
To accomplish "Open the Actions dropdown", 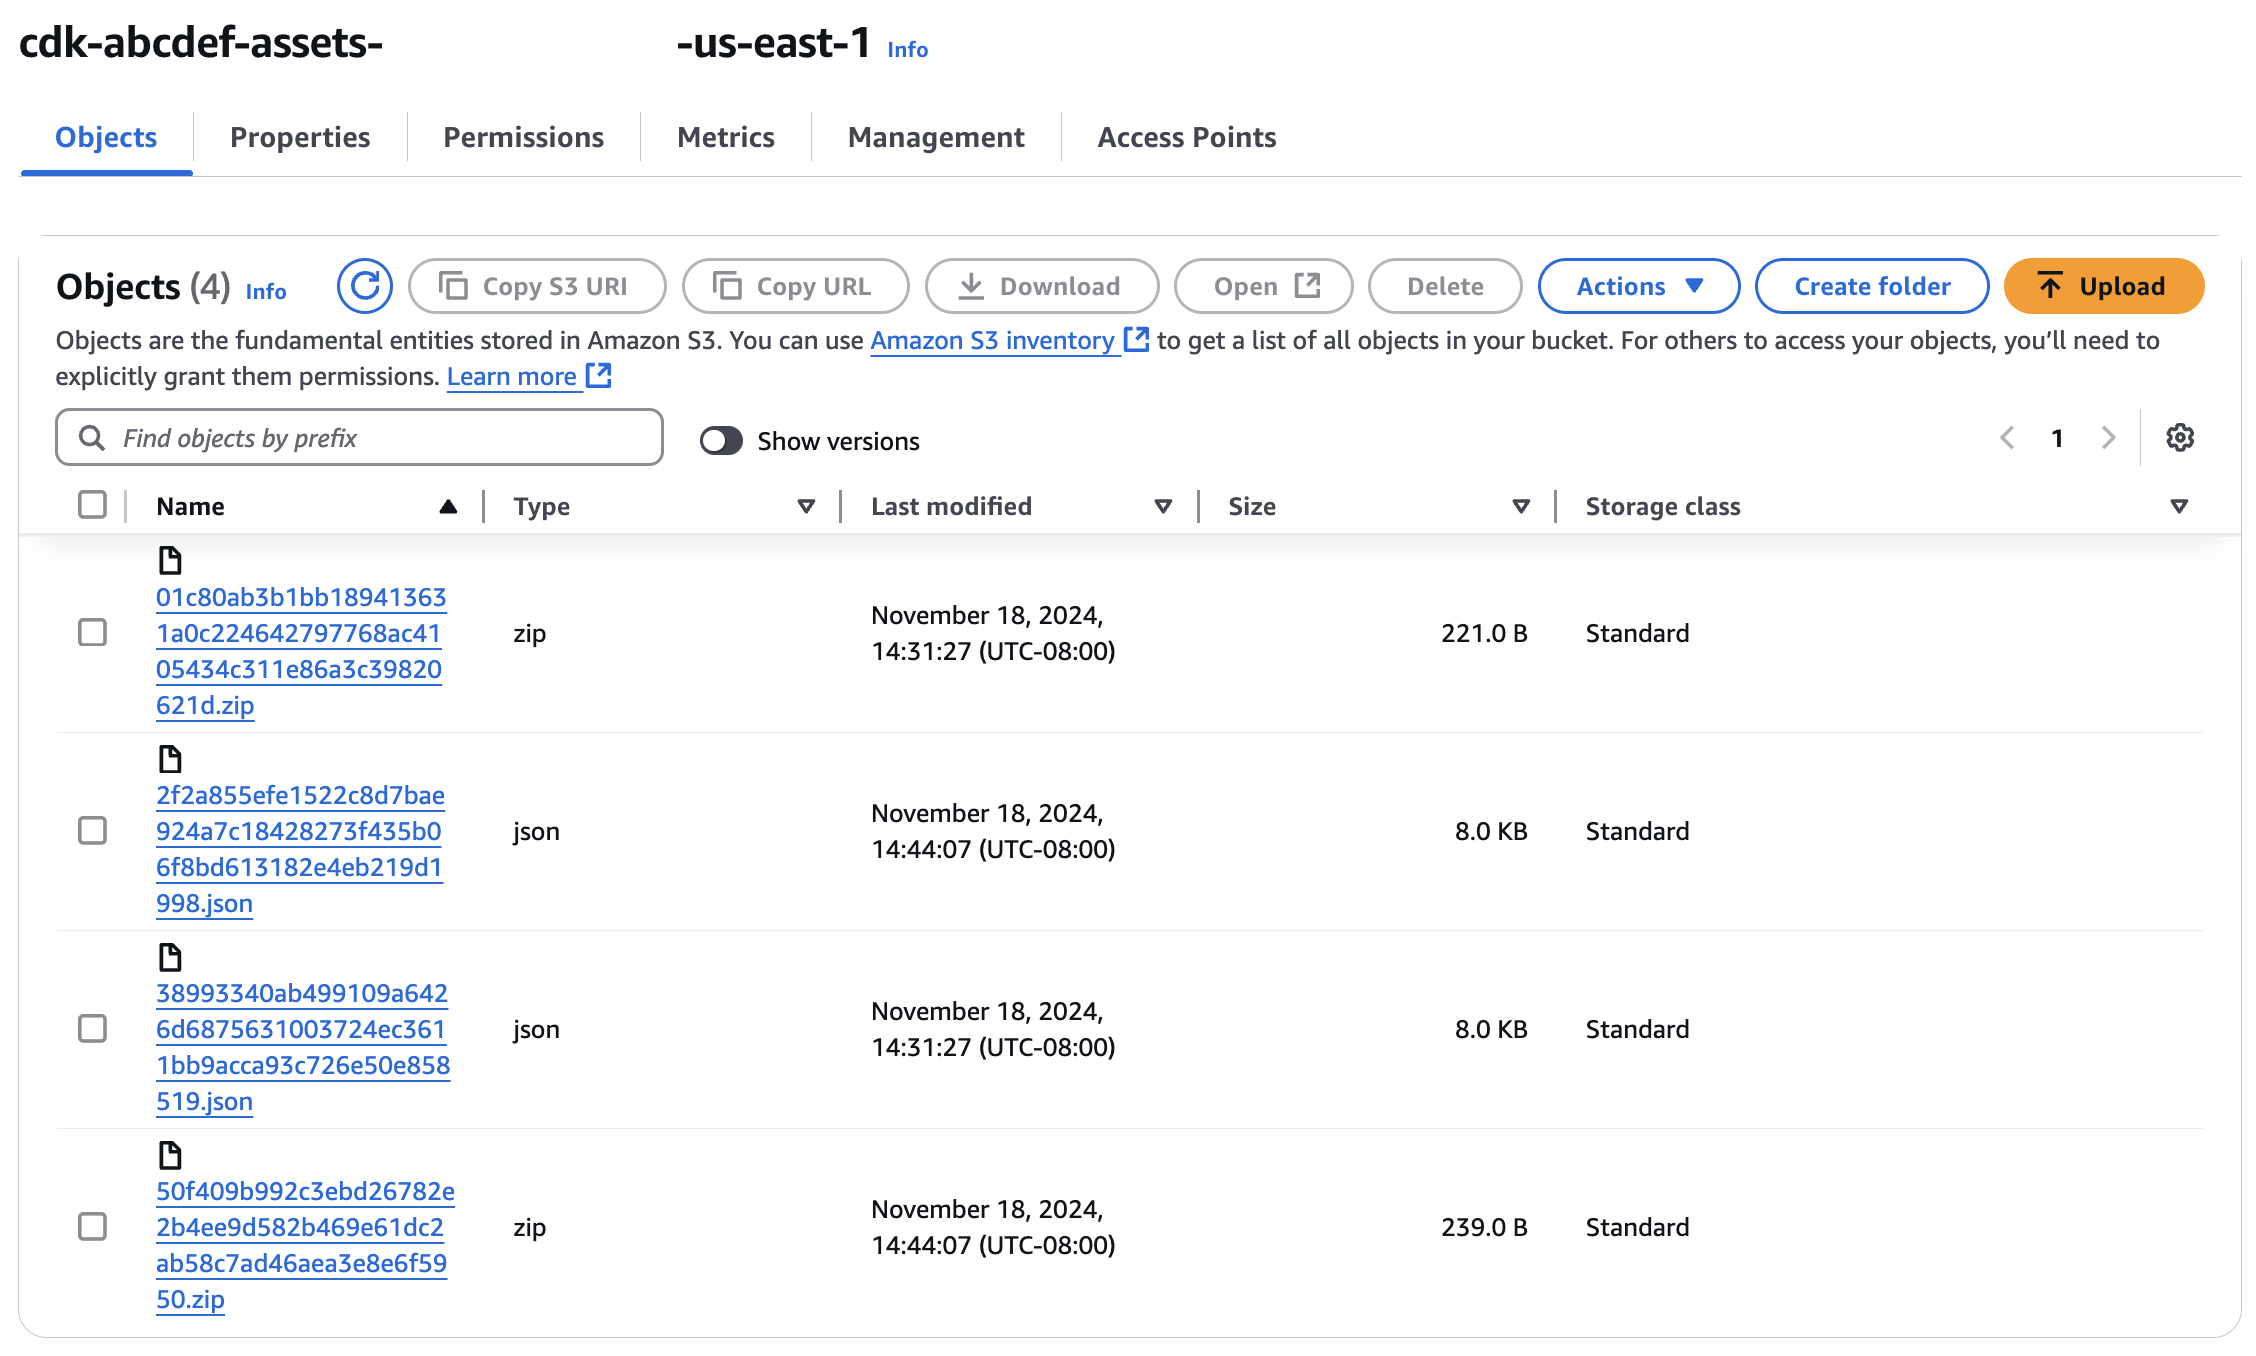I will 1638,286.
